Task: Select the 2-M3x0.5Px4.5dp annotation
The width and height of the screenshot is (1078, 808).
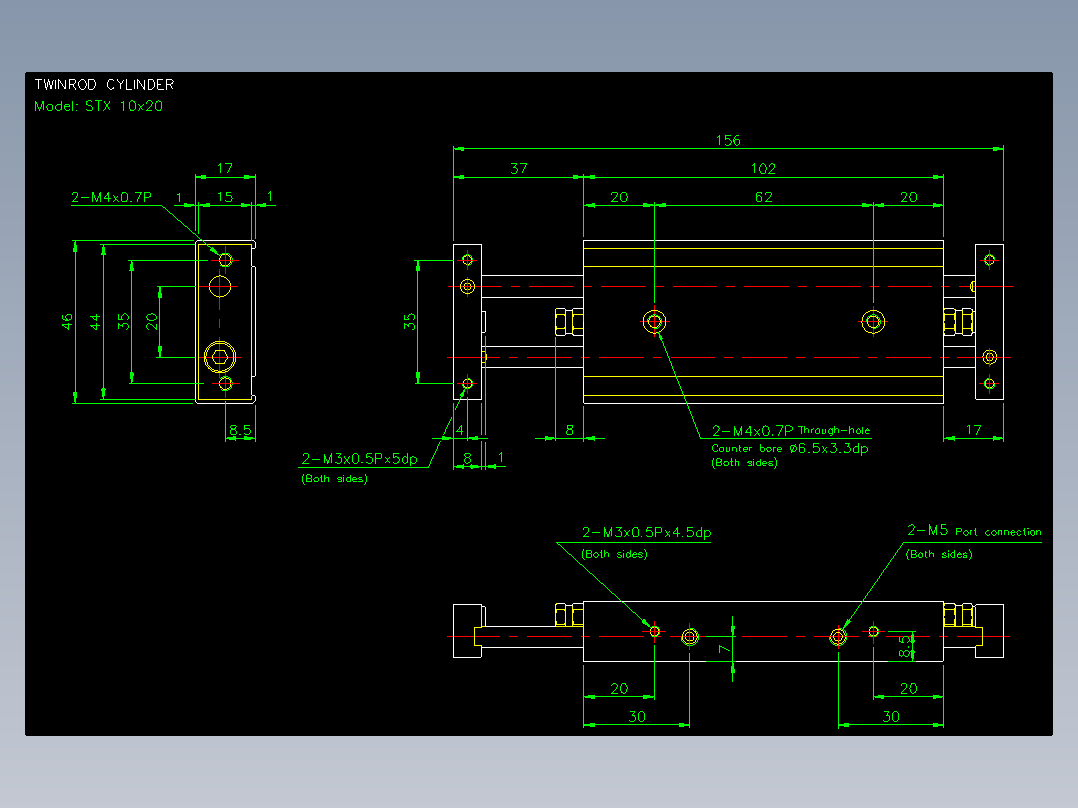Action: [x=646, y=532]
